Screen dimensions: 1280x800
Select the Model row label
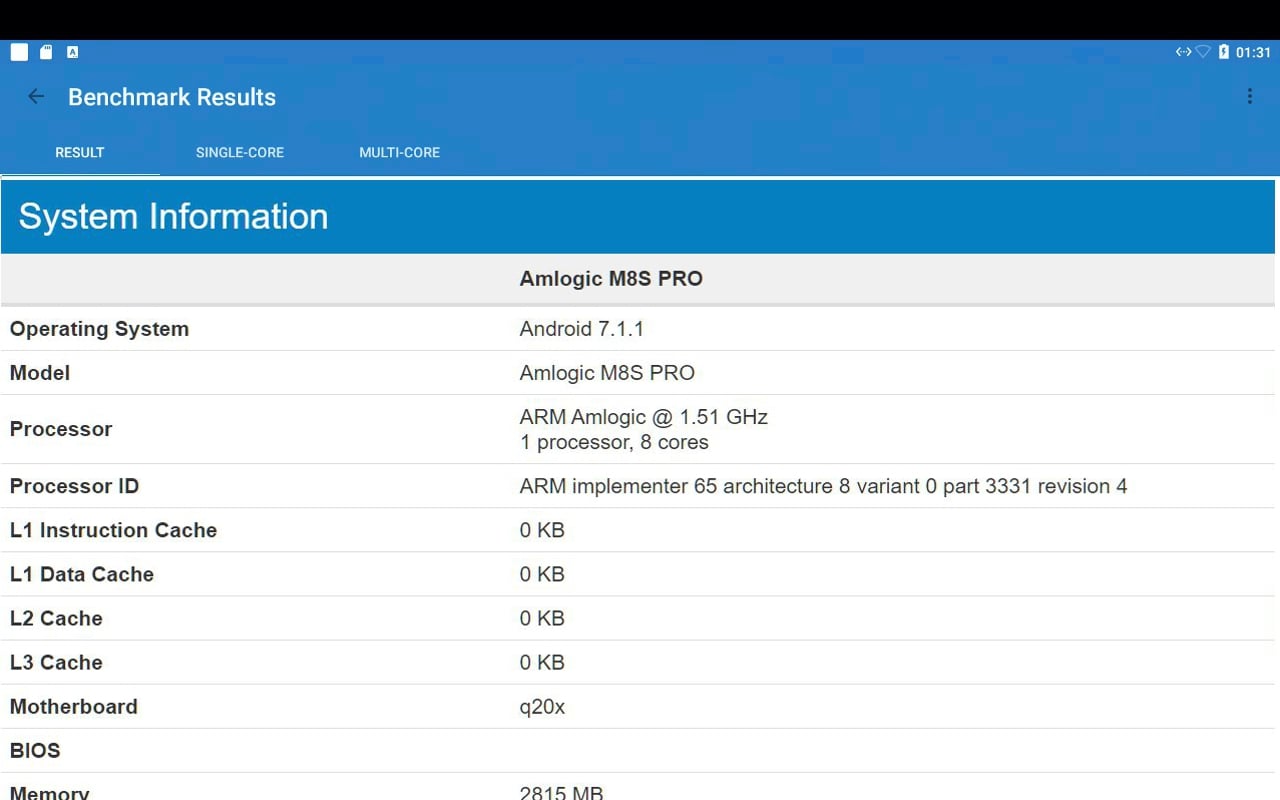tap(40, 373)
